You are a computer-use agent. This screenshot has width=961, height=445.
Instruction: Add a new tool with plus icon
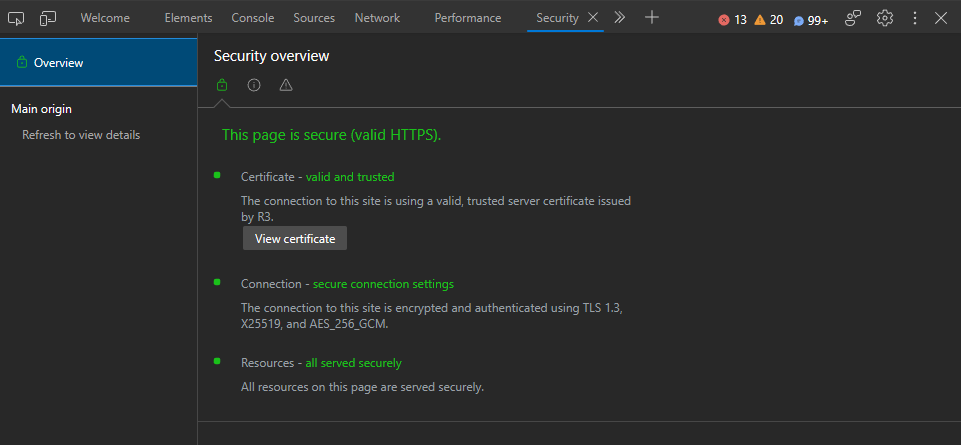652,18
